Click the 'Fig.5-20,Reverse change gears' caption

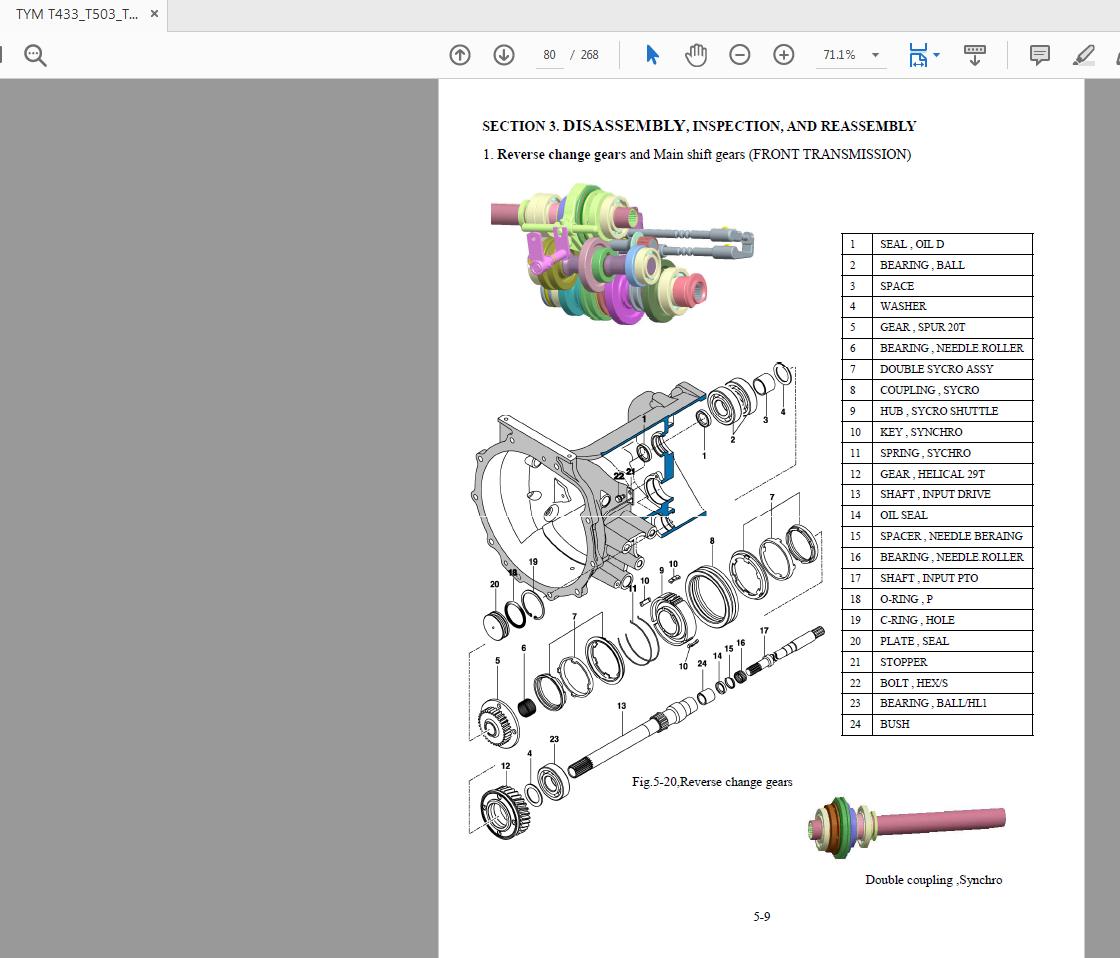pos(712,782)
